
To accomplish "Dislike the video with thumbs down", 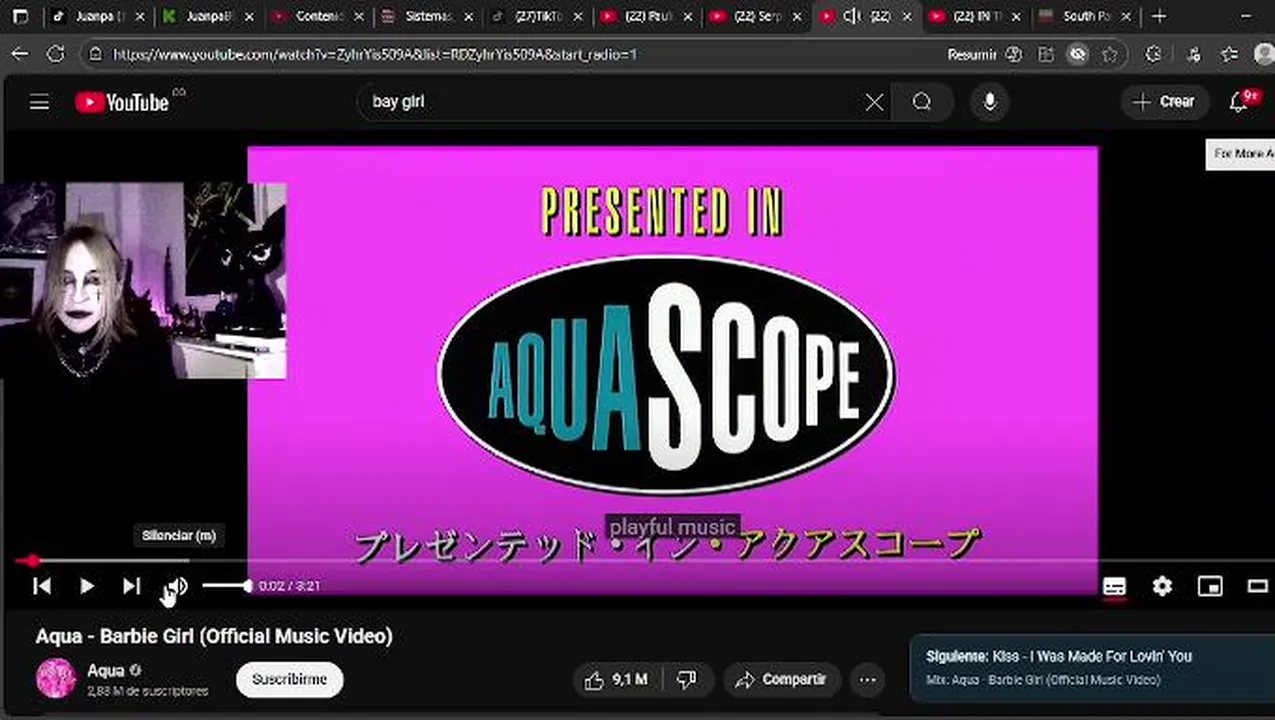I will click(x=687, y=680).
